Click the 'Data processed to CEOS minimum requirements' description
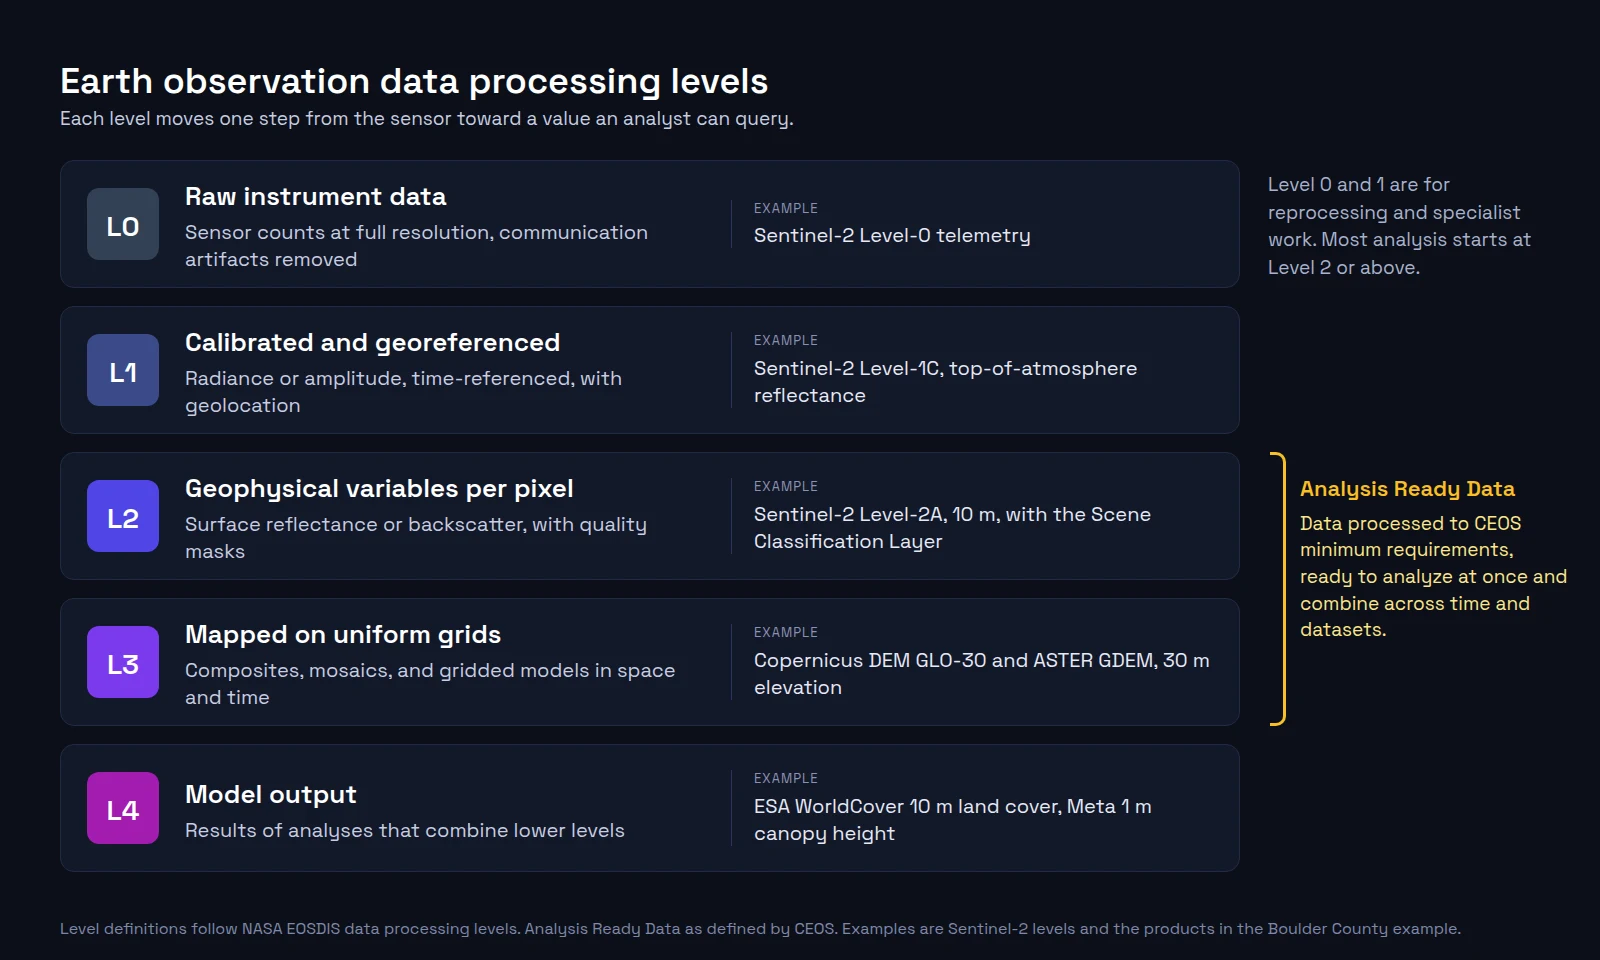 (1433, 577)
